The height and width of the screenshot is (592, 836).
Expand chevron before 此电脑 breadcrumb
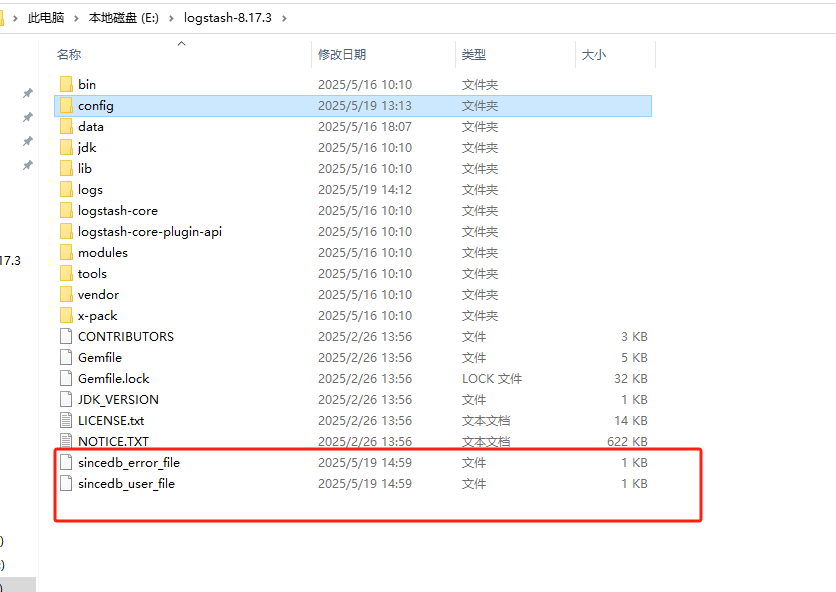click(15, 19)
